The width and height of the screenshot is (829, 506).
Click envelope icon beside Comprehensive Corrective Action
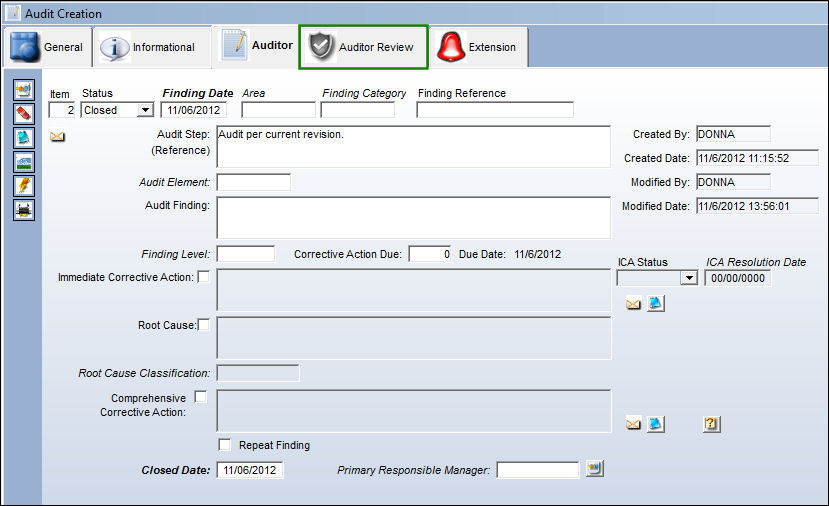tap(633, 424)
